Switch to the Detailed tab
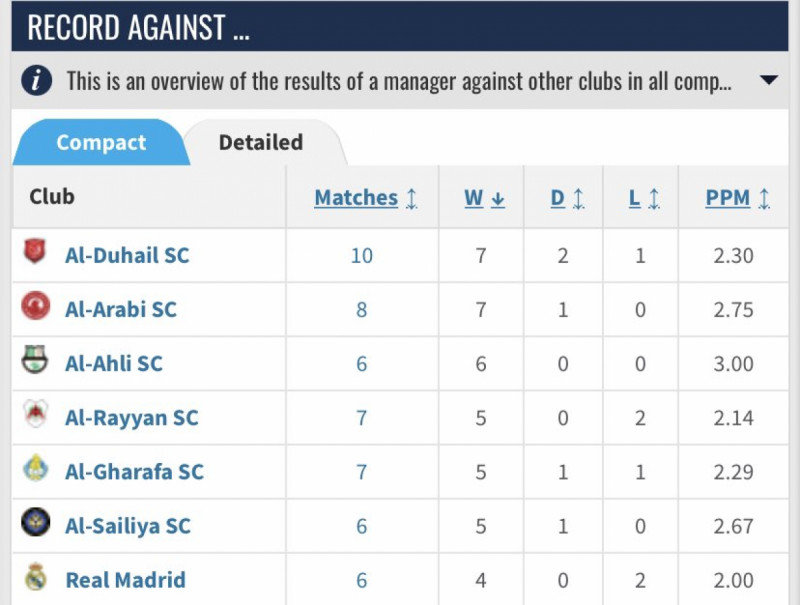The image size is (800, 605). 260,142
